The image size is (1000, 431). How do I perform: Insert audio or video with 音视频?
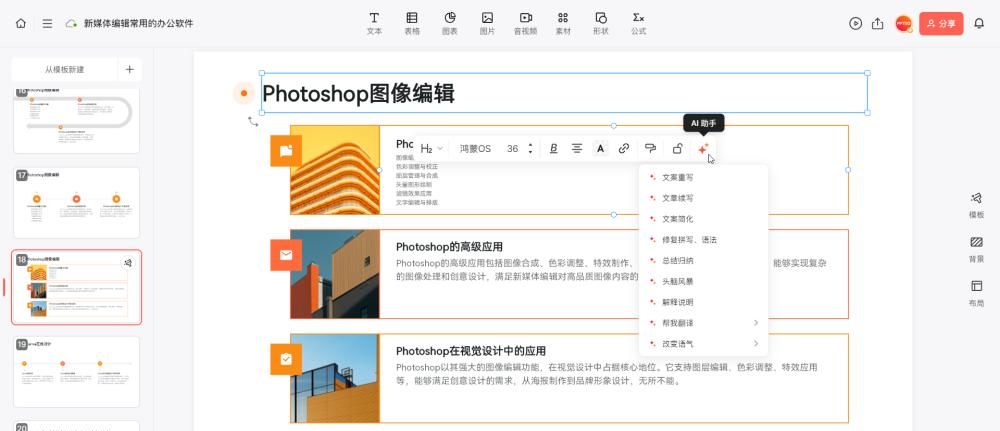(x=526, y=24)
